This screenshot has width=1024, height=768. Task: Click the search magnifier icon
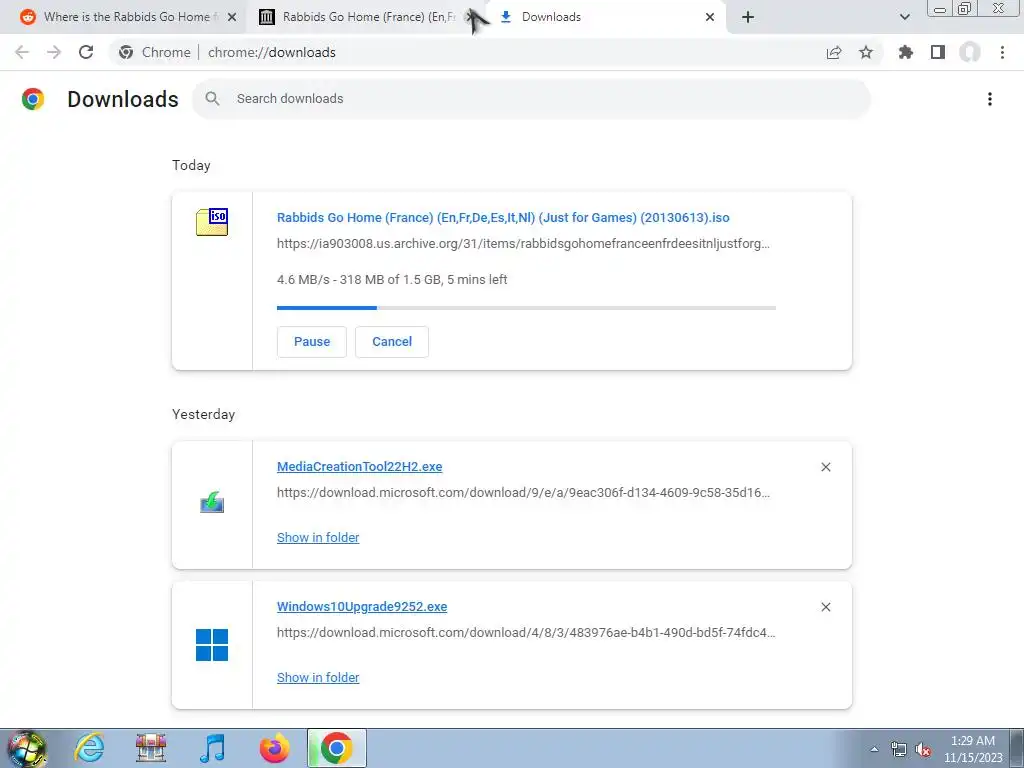tap(212, 99)
